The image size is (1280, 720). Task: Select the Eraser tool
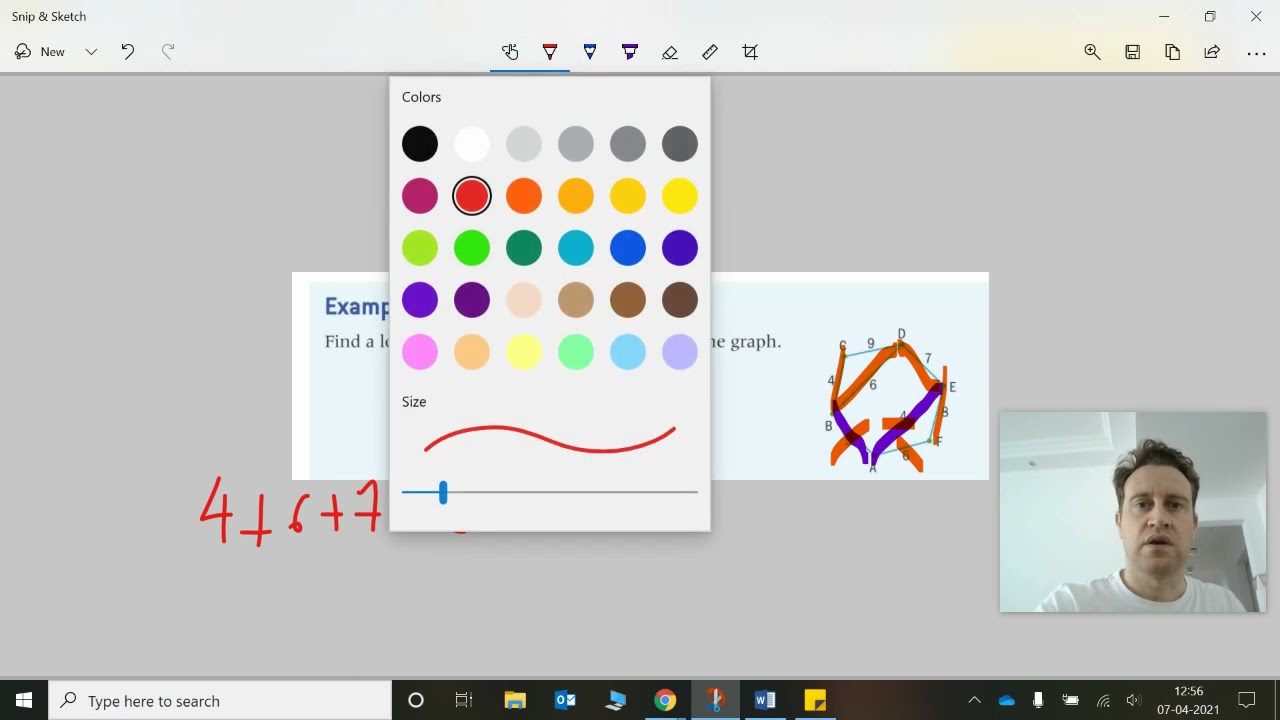tap(670, 52)
